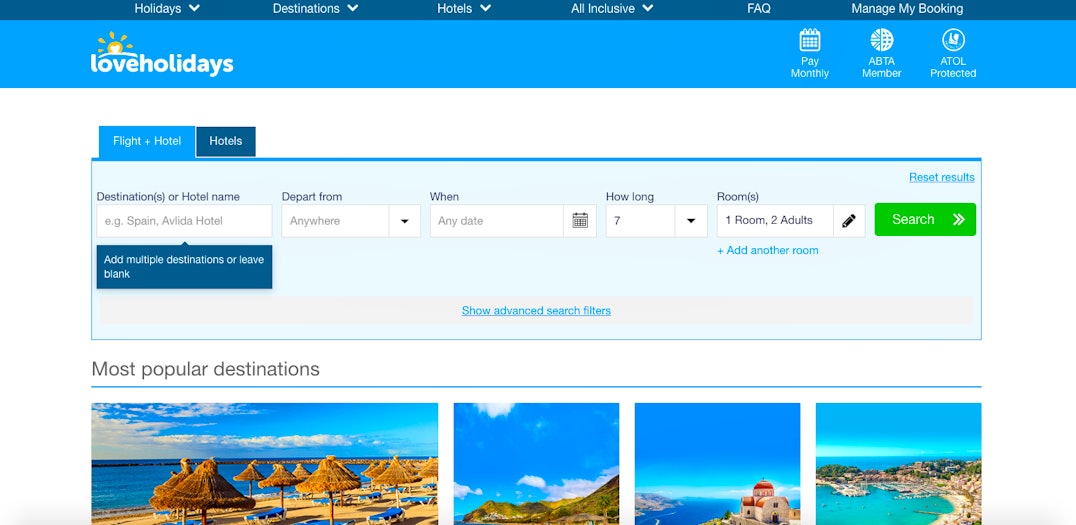Show advanced search filters
Screen dimensions: 1076x525
(x=536, y=311)
